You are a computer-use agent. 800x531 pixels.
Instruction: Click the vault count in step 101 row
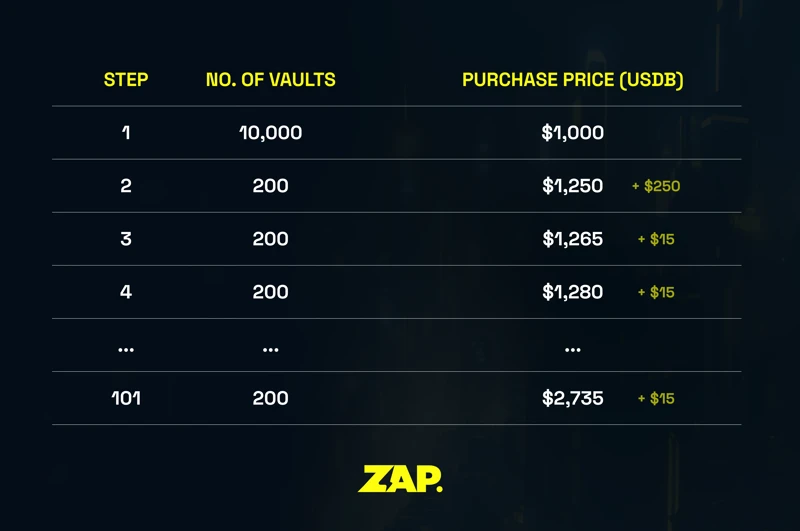point(270,398)
